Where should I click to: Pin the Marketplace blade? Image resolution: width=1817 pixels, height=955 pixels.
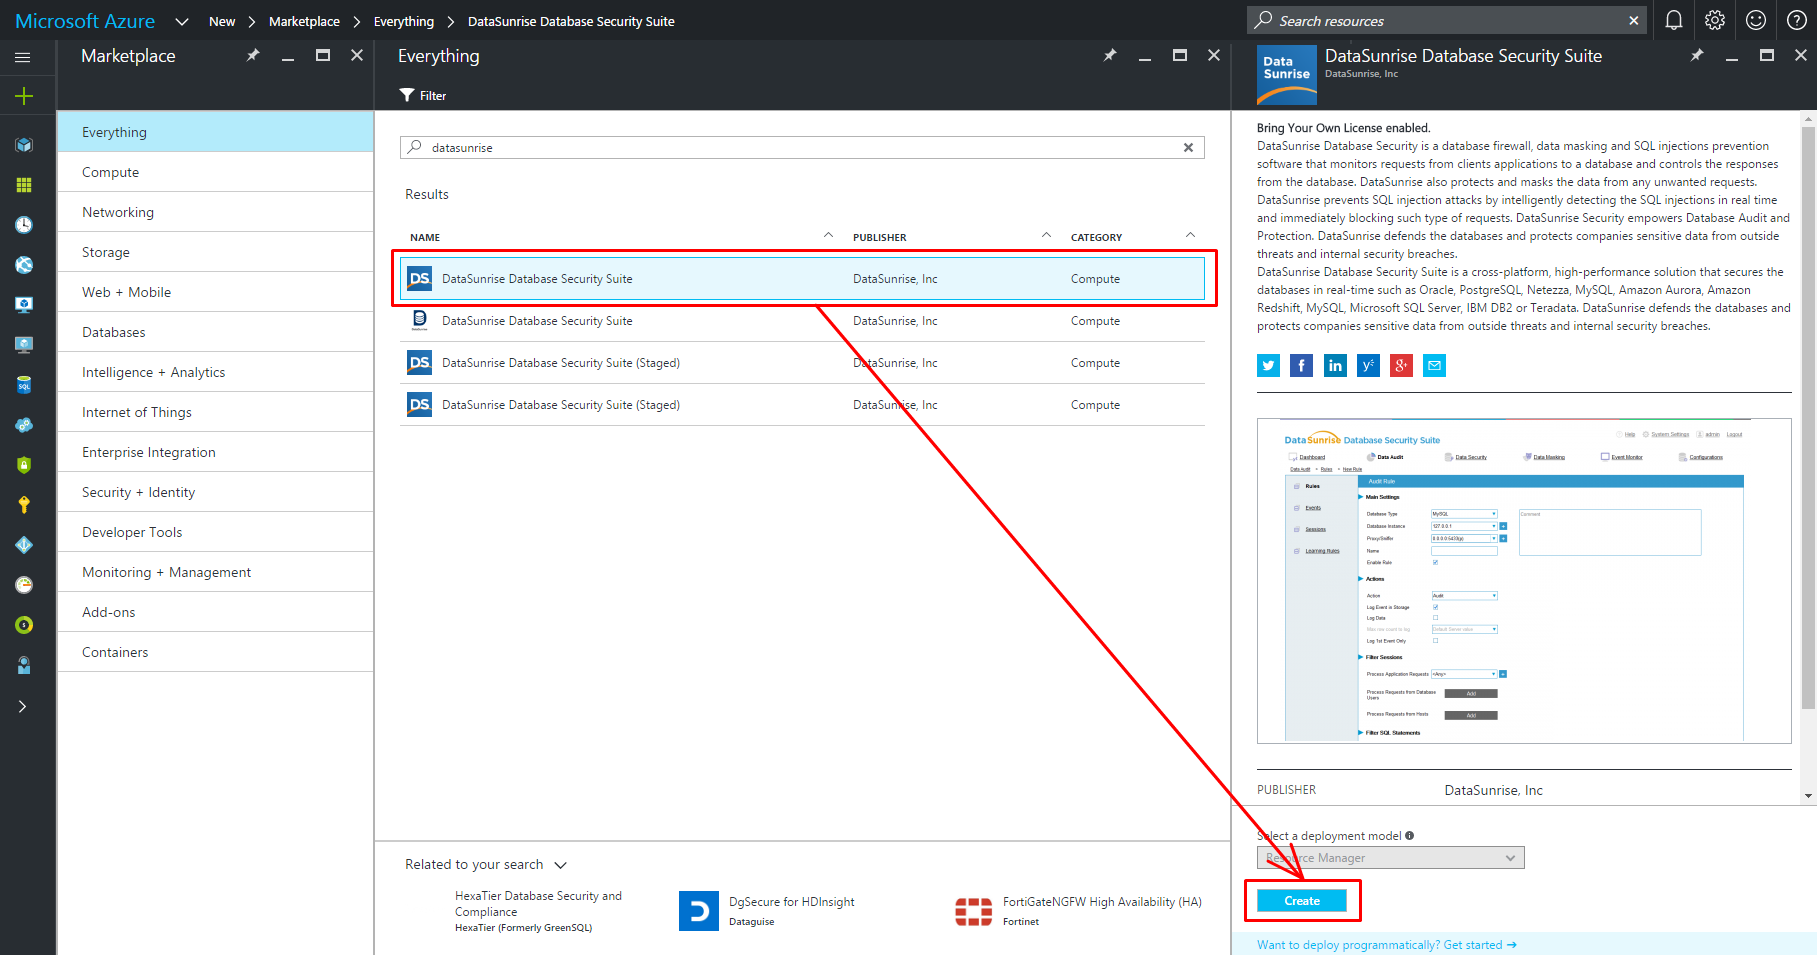click(x=253, y=55)
